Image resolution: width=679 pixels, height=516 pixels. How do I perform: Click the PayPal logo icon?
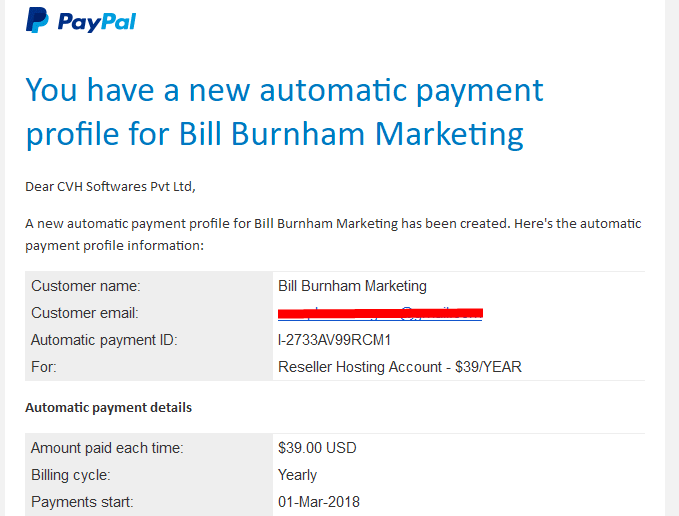pyautogui.click(x=37, y=20)
